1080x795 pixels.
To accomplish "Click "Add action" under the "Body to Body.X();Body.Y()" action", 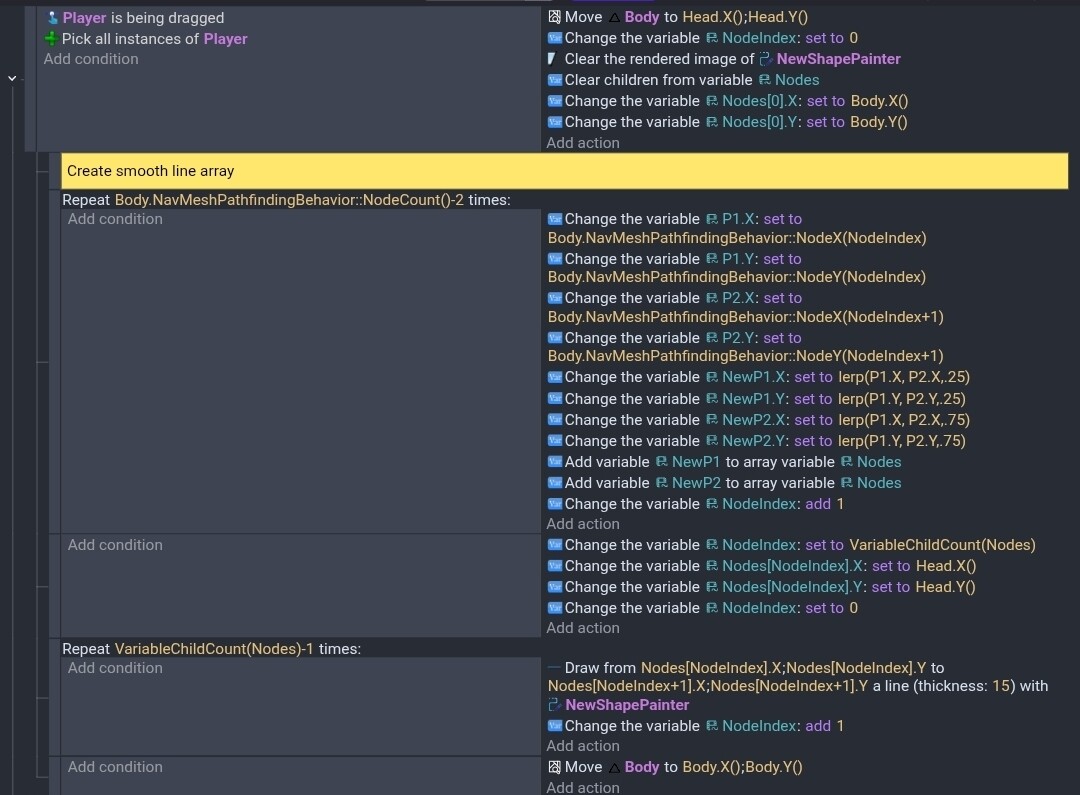I will [x=583, y=787].
